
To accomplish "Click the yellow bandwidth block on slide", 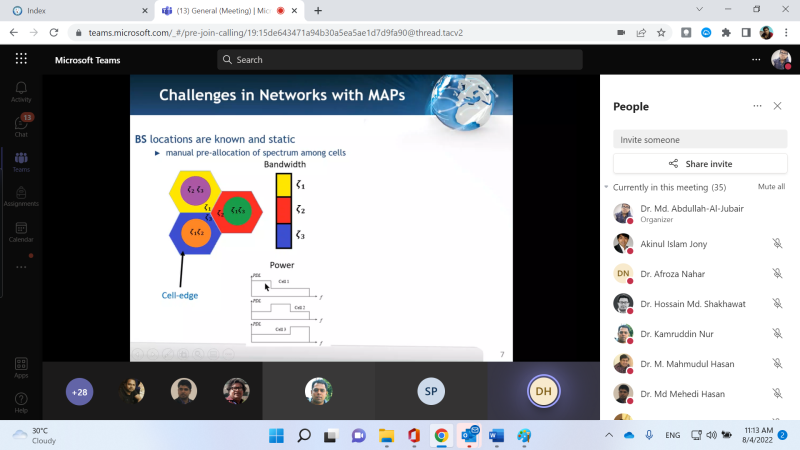I will pos(284,185).
